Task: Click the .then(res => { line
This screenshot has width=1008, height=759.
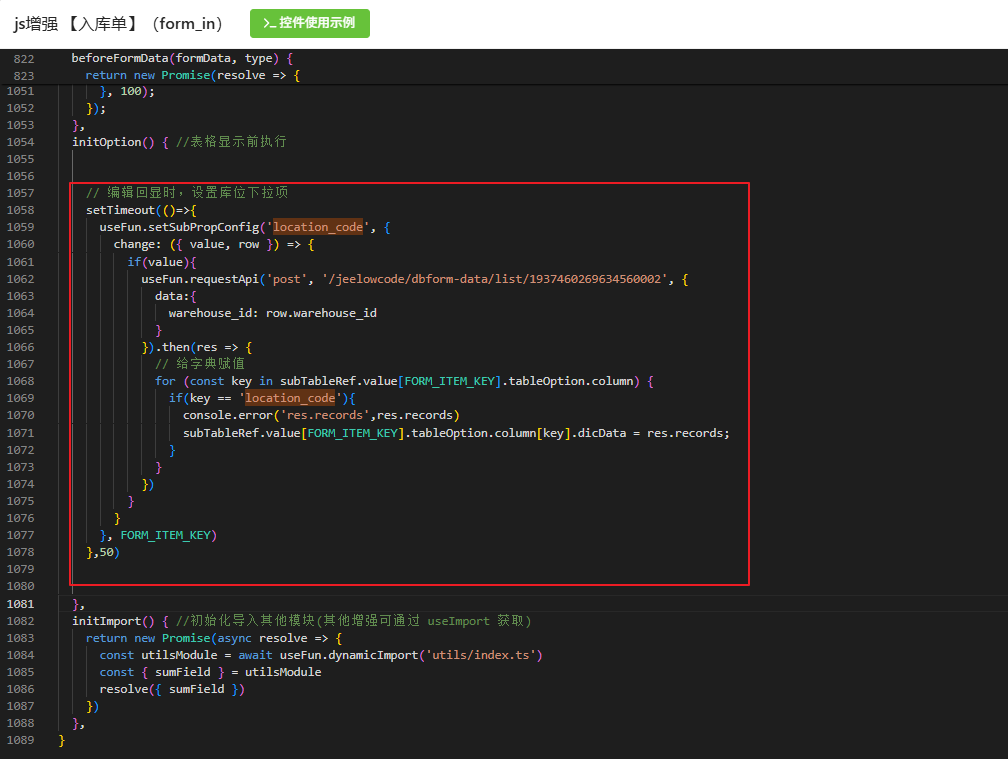Action: click(197, 347)
